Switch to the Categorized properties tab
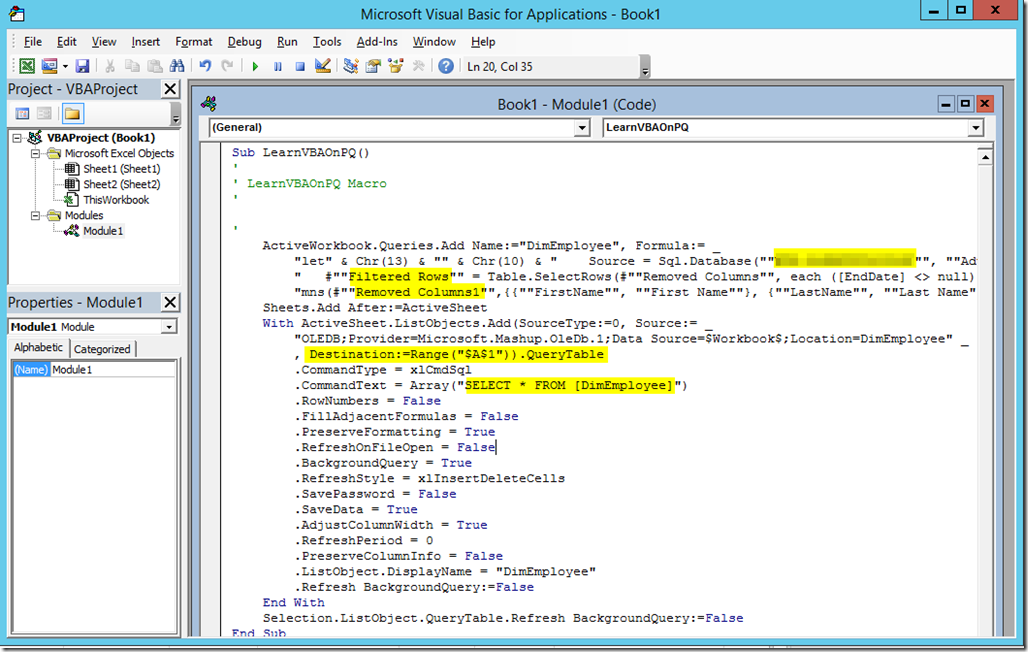The image size is (1028, 652). [x=102, y=349]
